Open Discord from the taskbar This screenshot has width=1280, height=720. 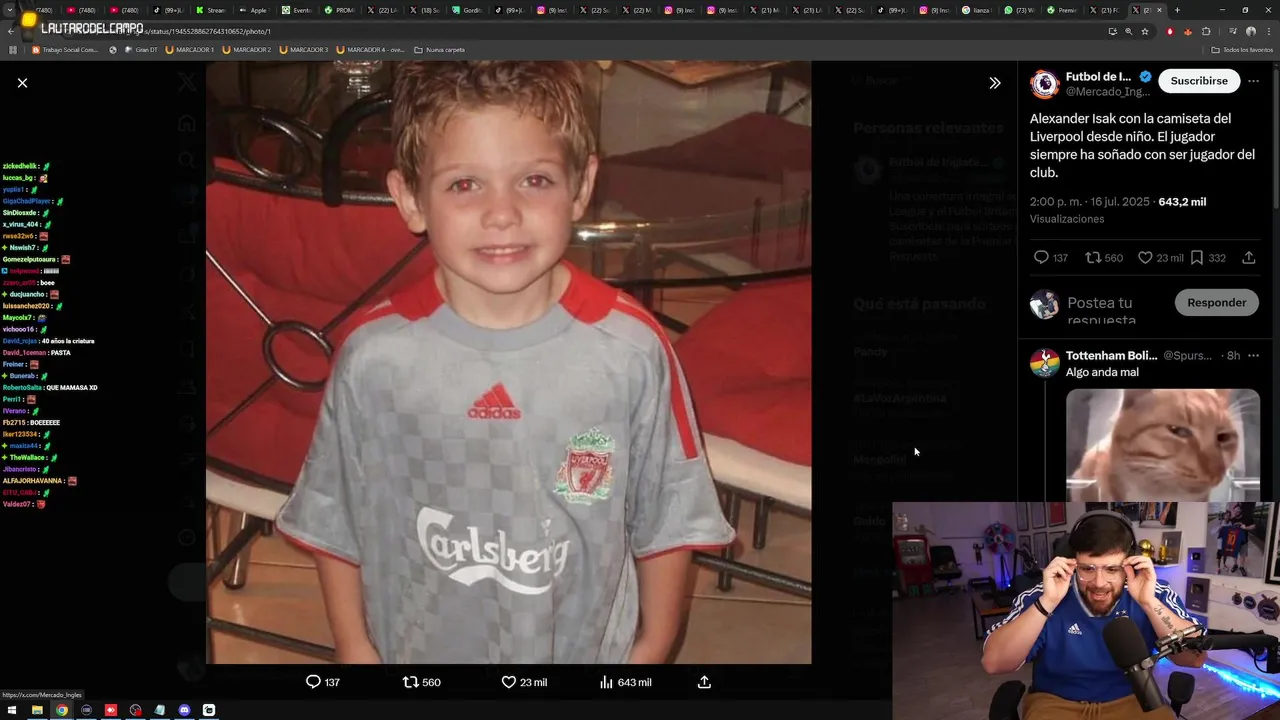tap(184, 710)
